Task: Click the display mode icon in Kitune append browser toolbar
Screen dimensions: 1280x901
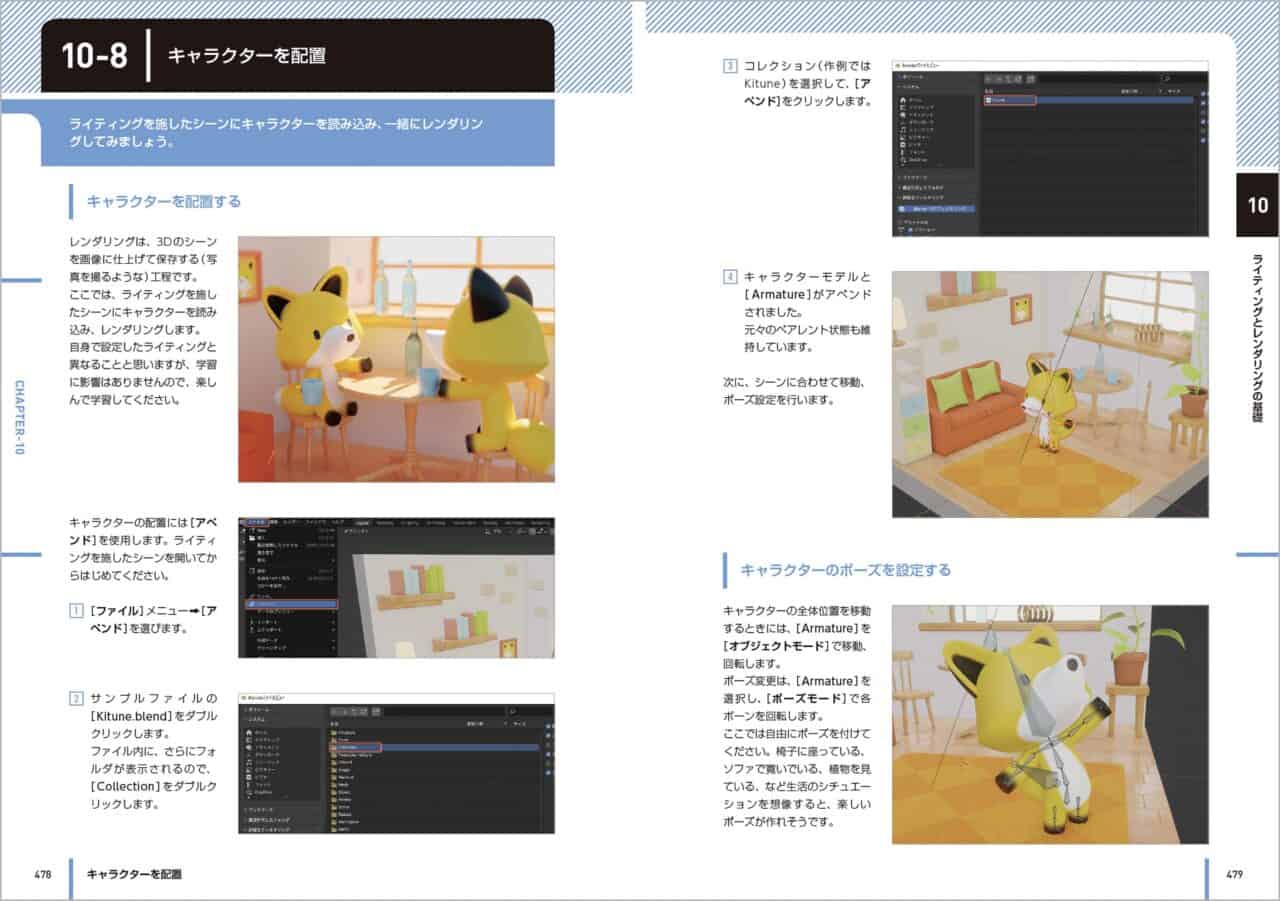Action: point(1031,79)
